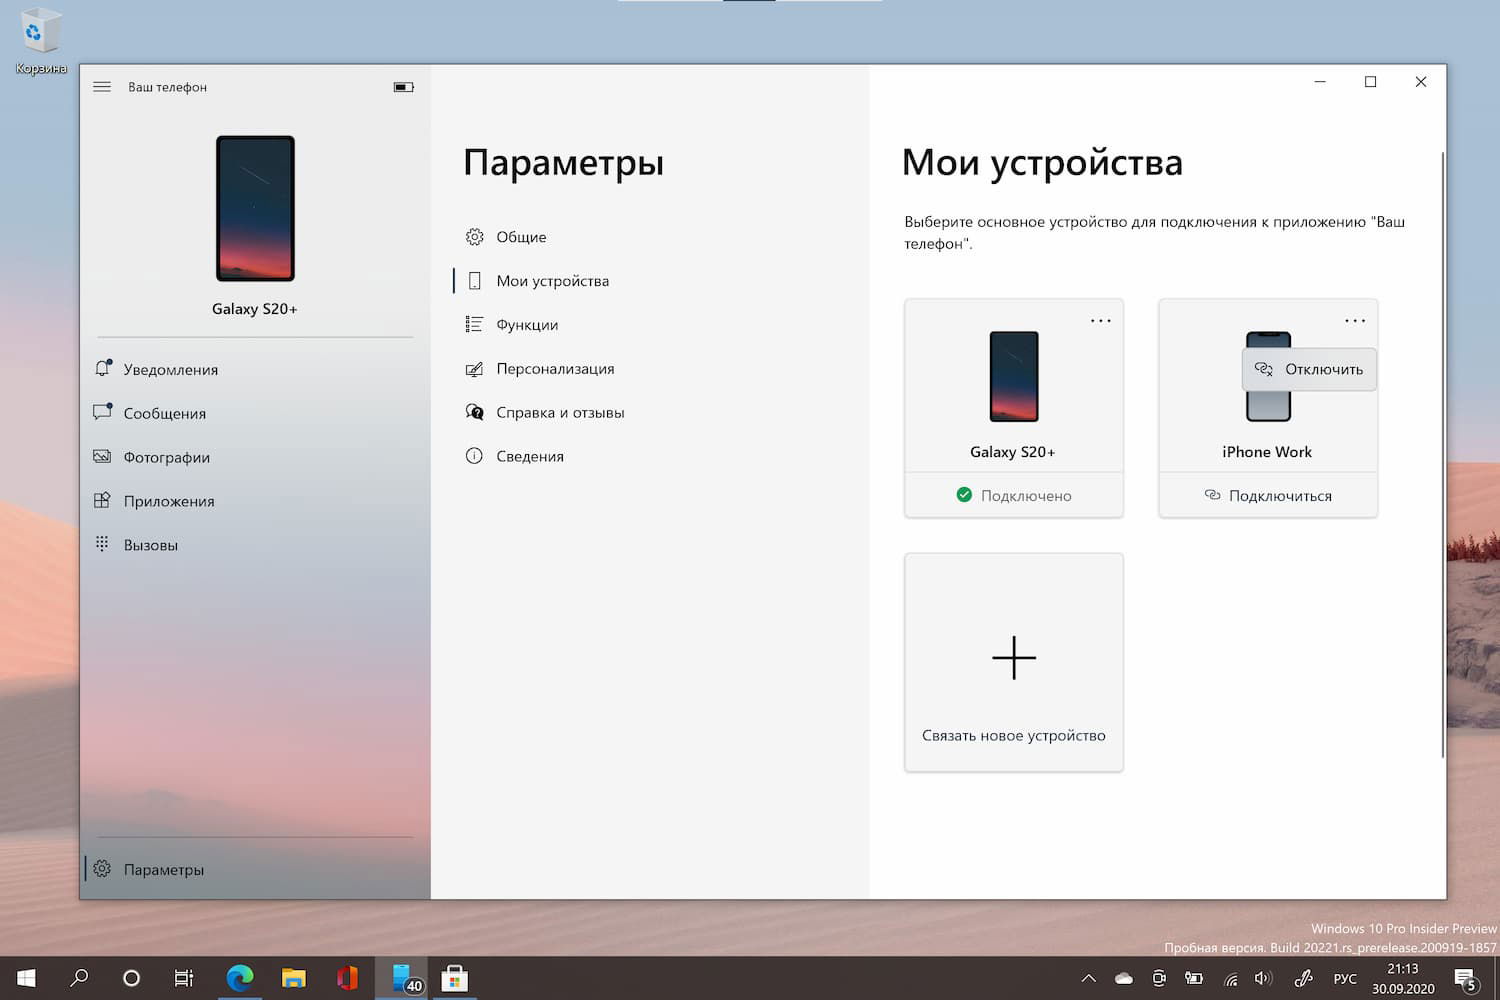
Task: Click the Ваш телефон window title
Action: 167,87
